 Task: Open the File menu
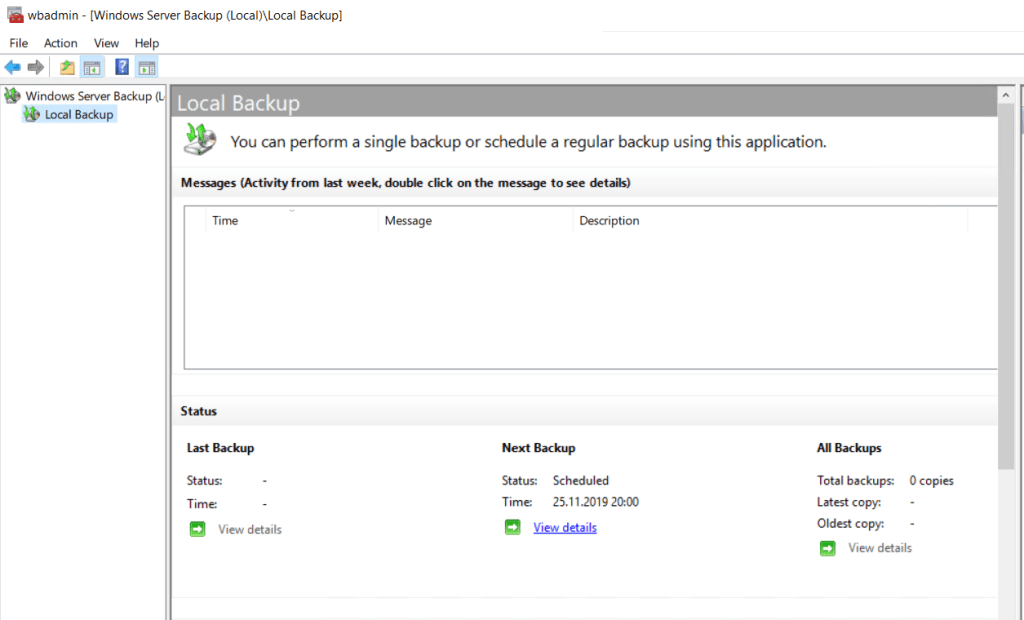pyautogui.click(x=19, y=43)
